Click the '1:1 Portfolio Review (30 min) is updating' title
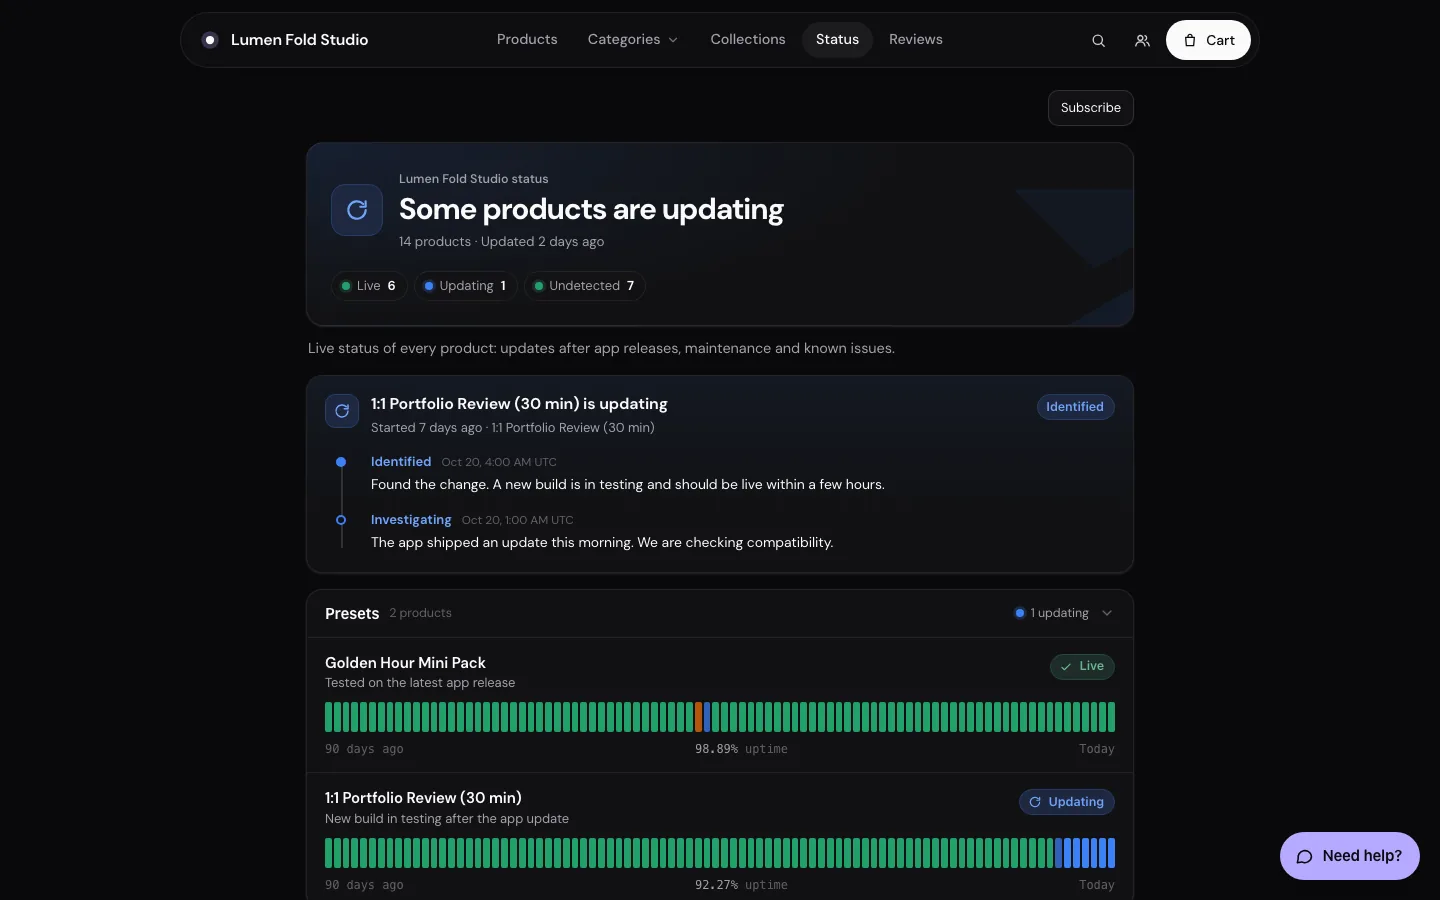The image size is (1440, 900). click(x=519, y=404)
